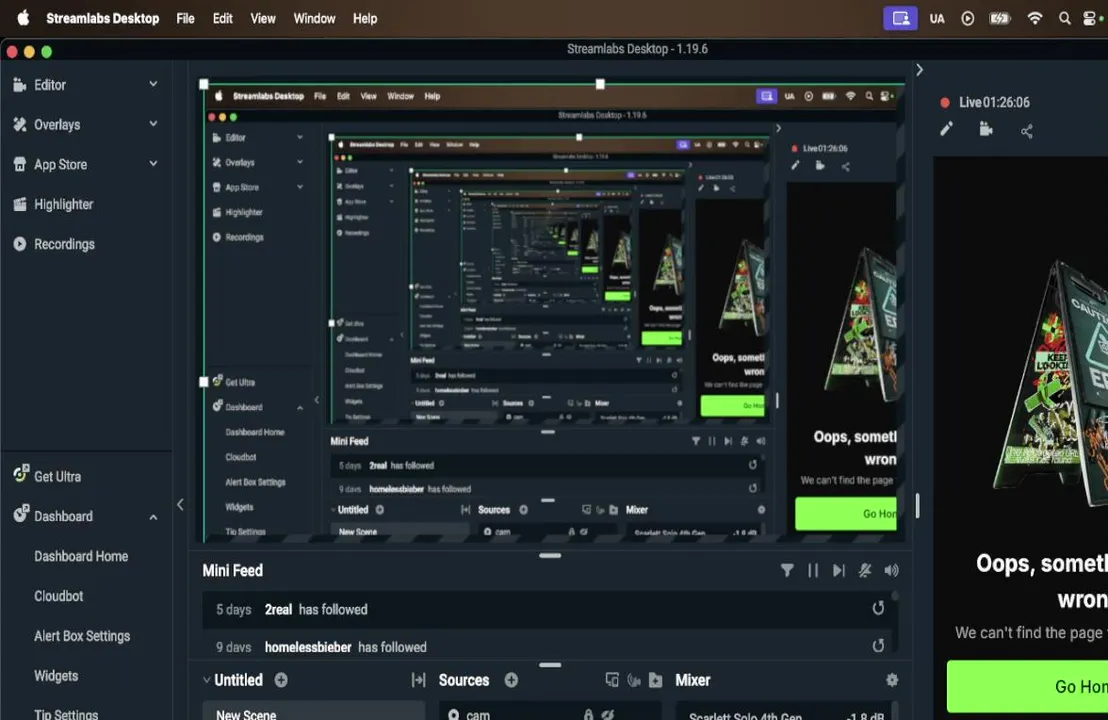
Task: Open the Help menu in the top macOS menu bar
Action: coord(365,18)
